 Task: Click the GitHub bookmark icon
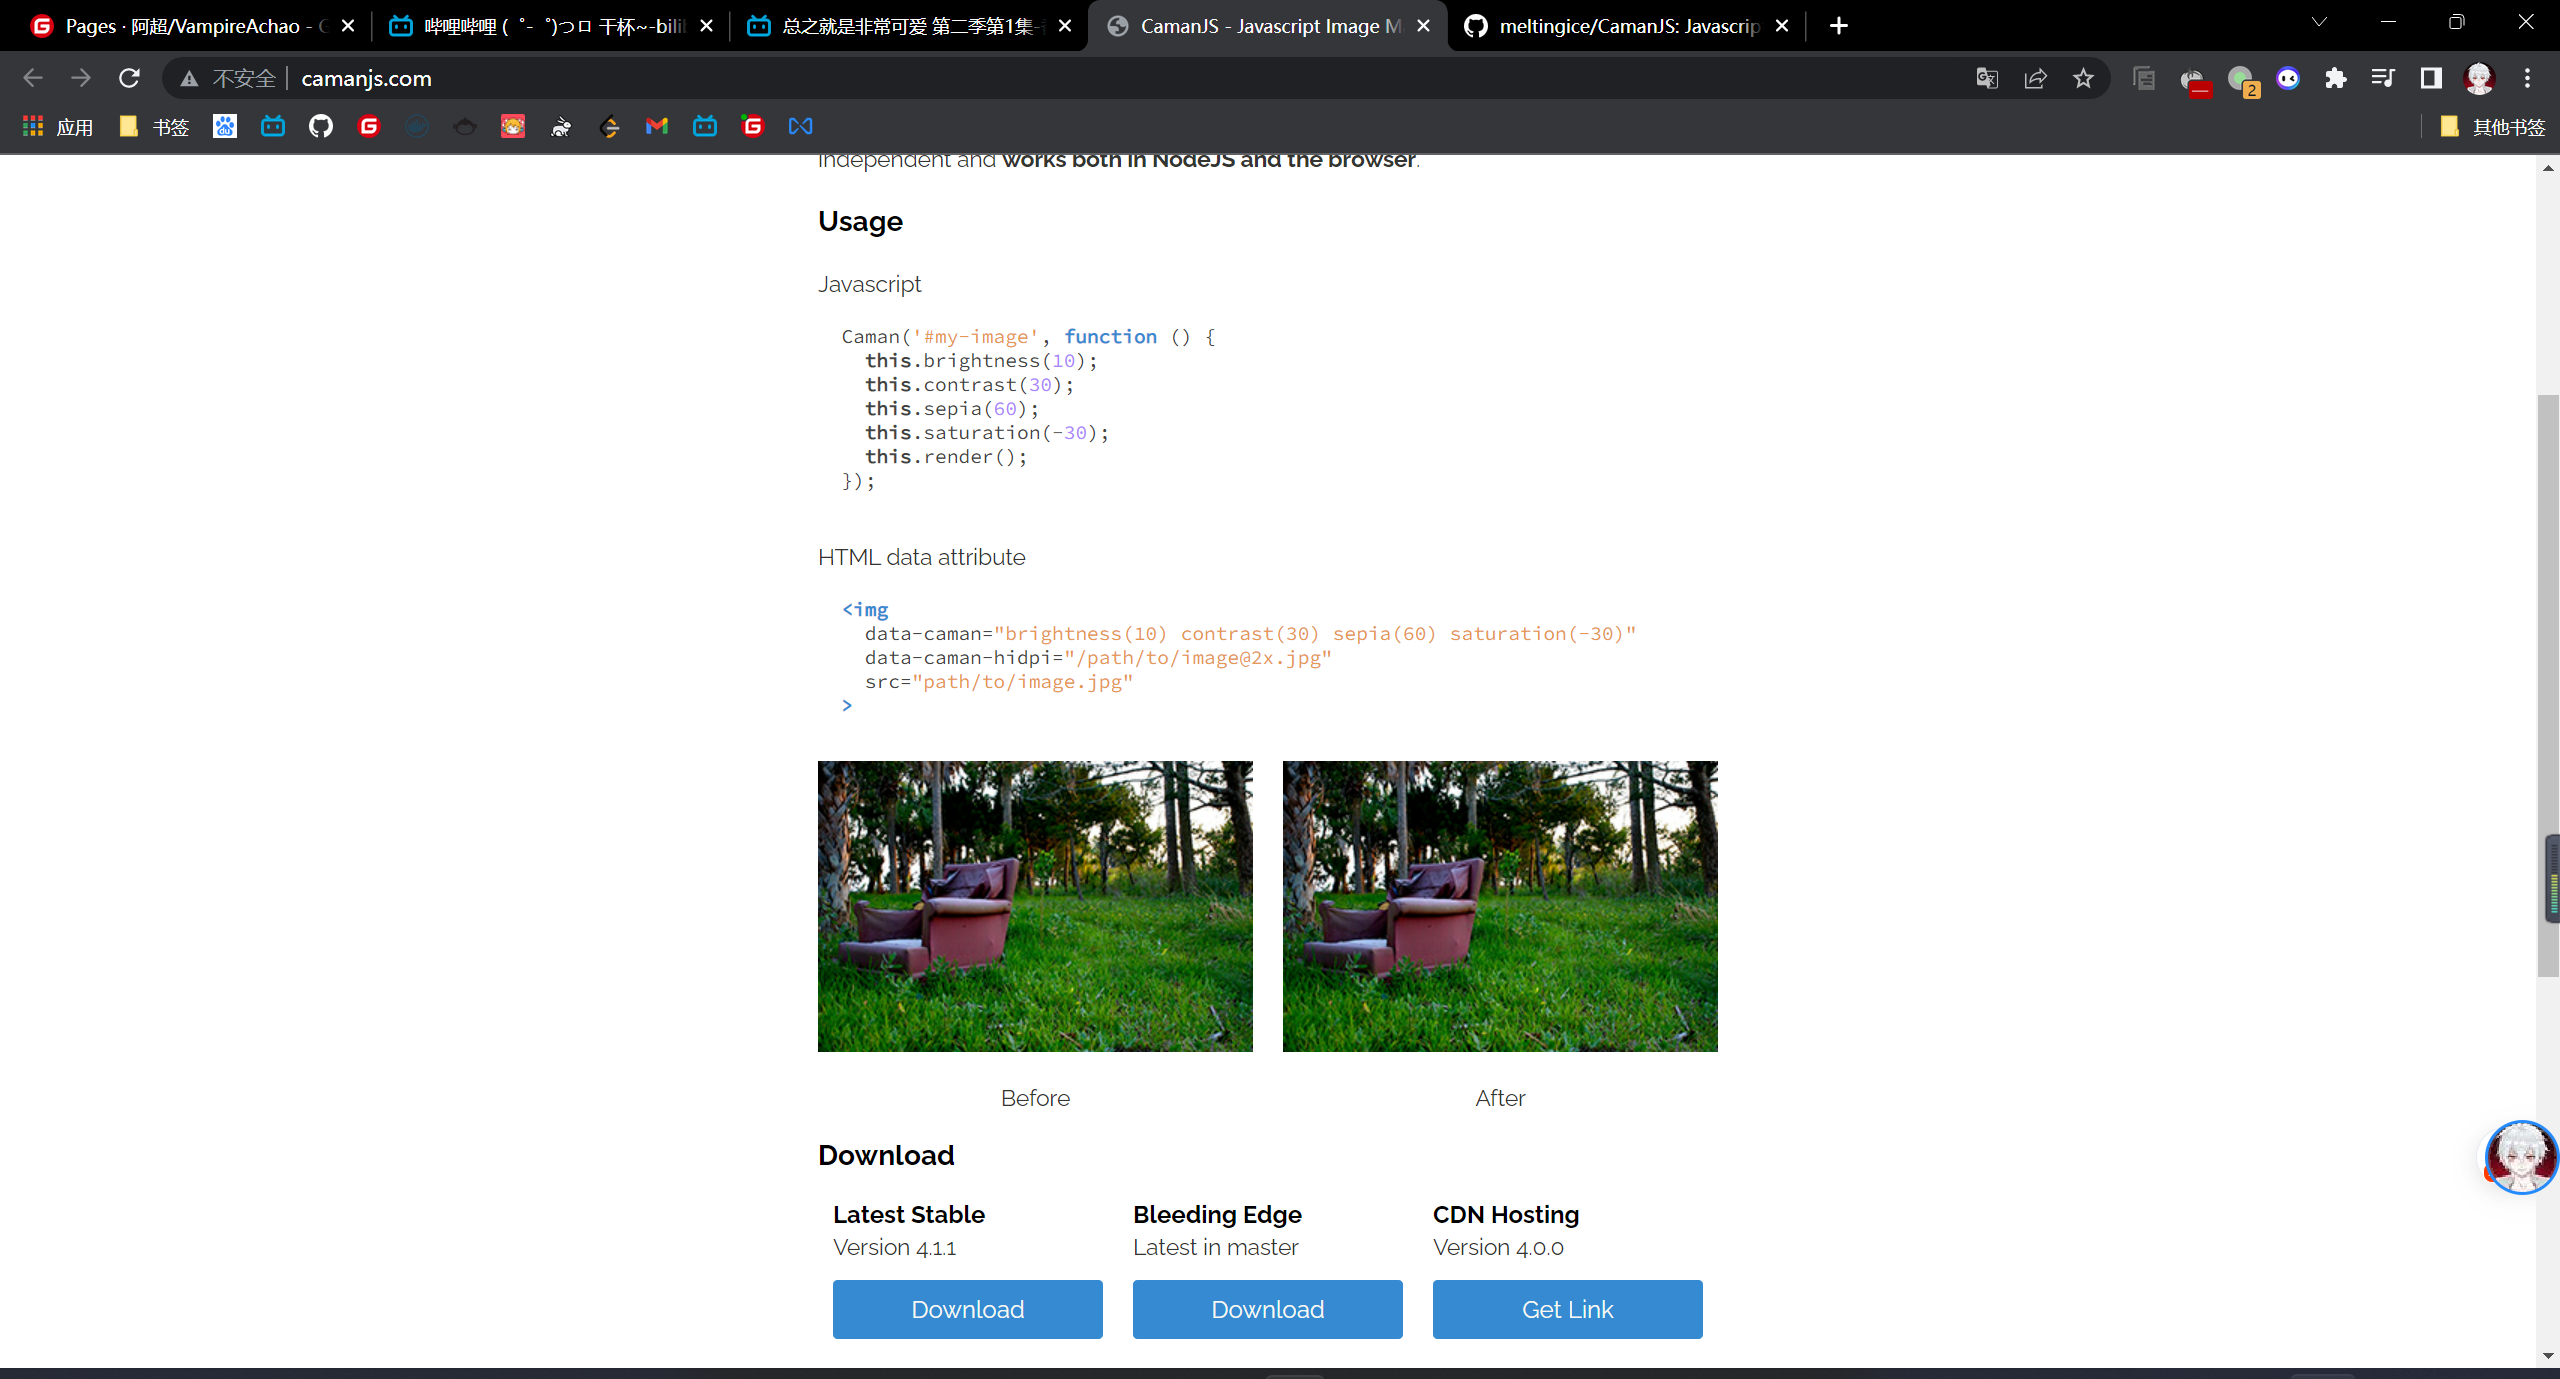coord(320,126)
